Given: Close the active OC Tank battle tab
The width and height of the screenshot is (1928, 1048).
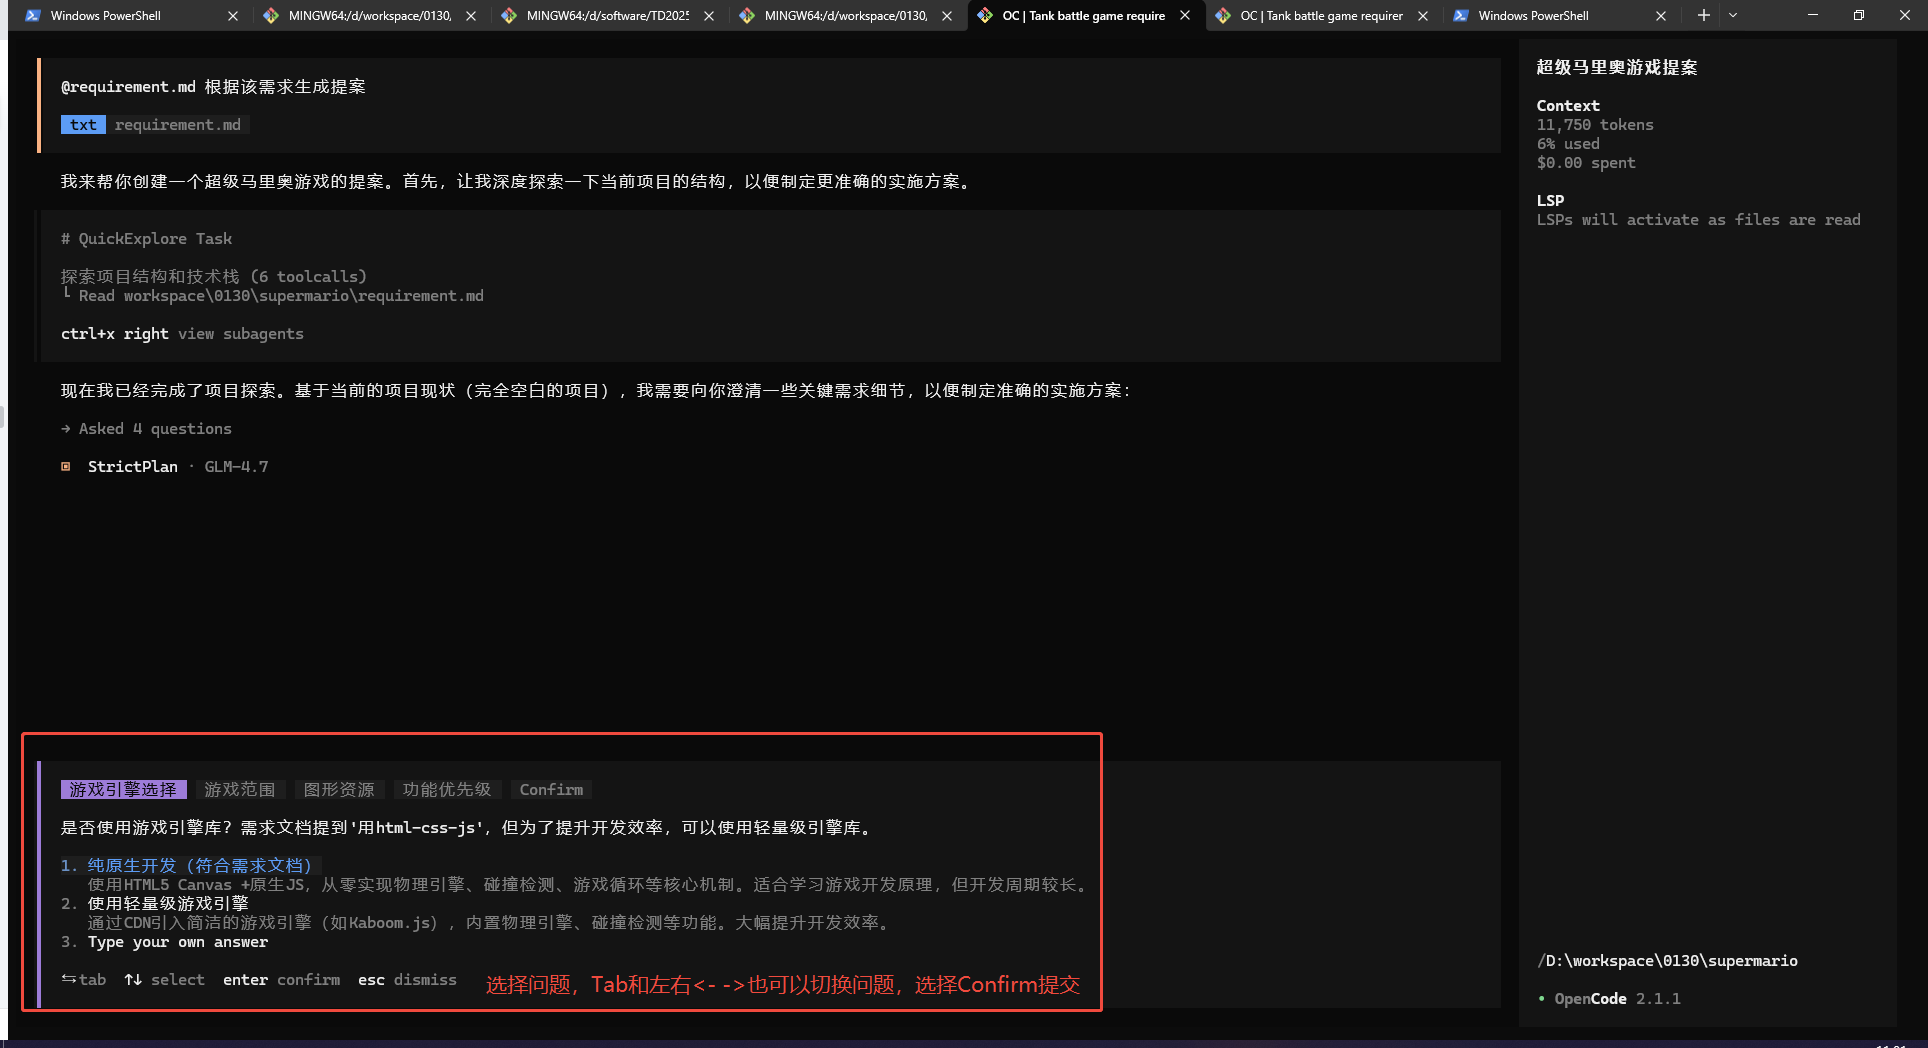Looking at the screenshot, I should pos(1185,16).
